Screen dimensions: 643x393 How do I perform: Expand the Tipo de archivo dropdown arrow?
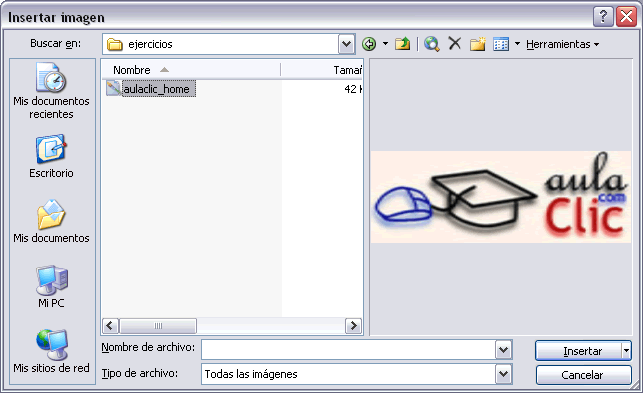click(x=504, y=374)
